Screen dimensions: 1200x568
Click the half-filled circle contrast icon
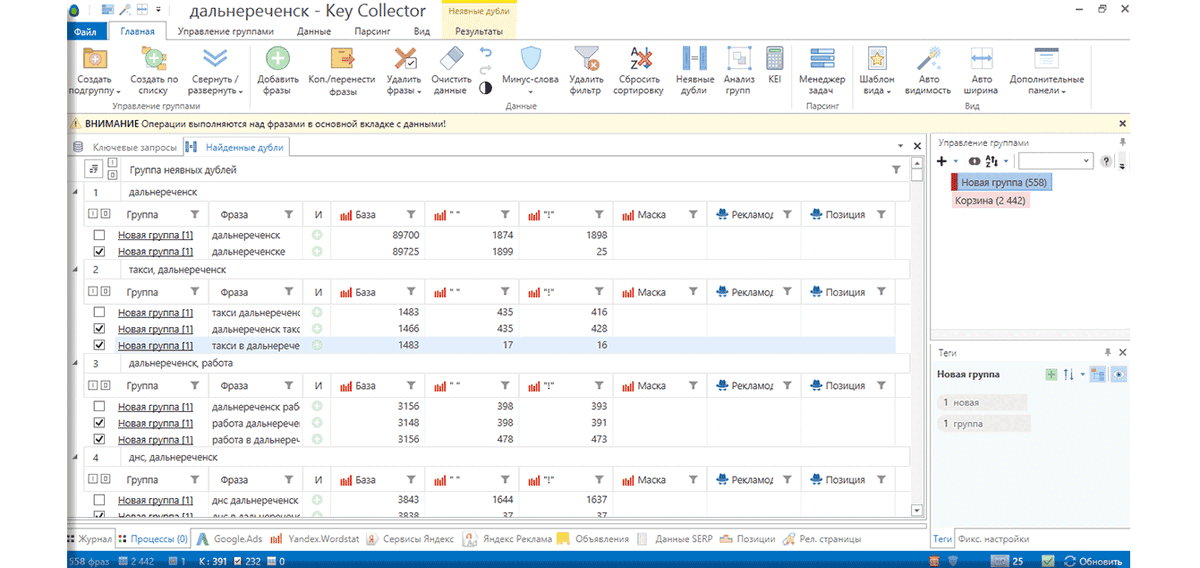(486, 87)
